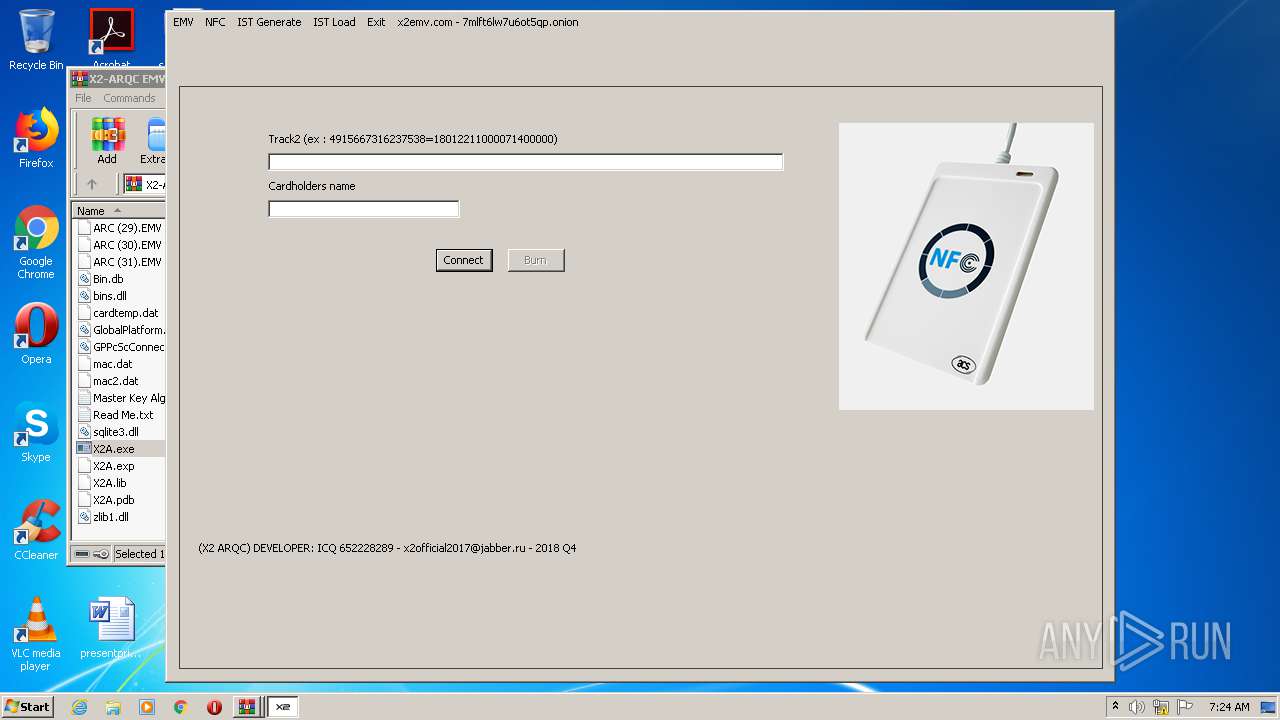Open the IST Generate menu
This screenshot has height=720, width=1280.
[269, 22]
